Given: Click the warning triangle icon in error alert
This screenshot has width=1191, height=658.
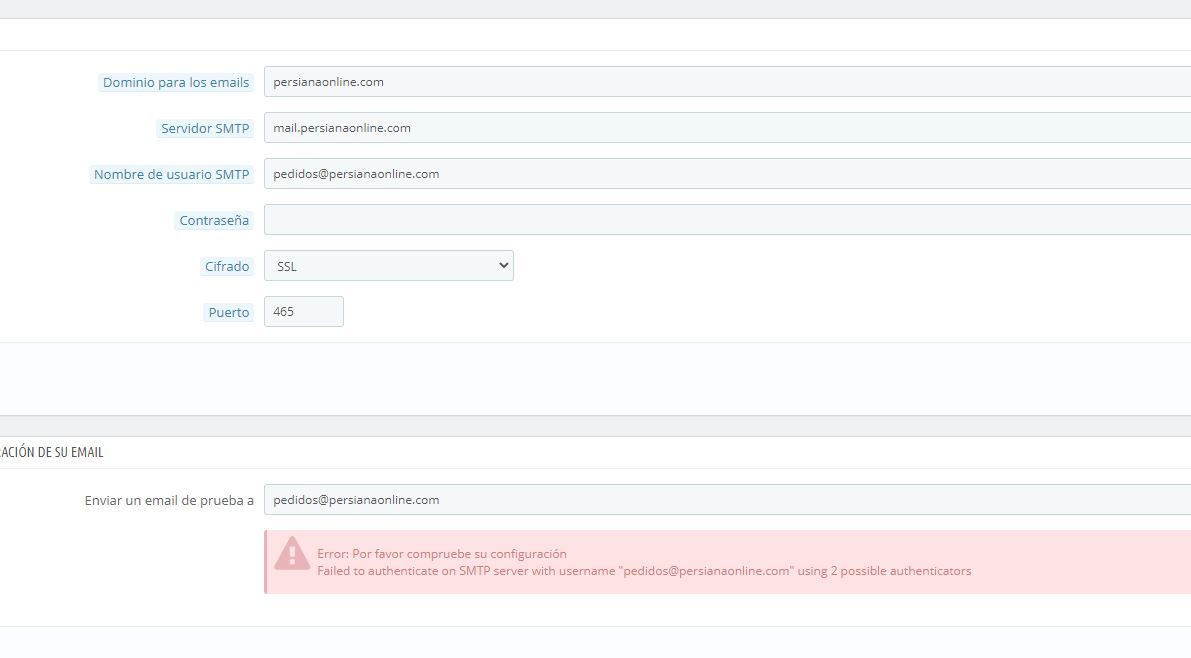Looking at the screenshot, I should (292, 554).
